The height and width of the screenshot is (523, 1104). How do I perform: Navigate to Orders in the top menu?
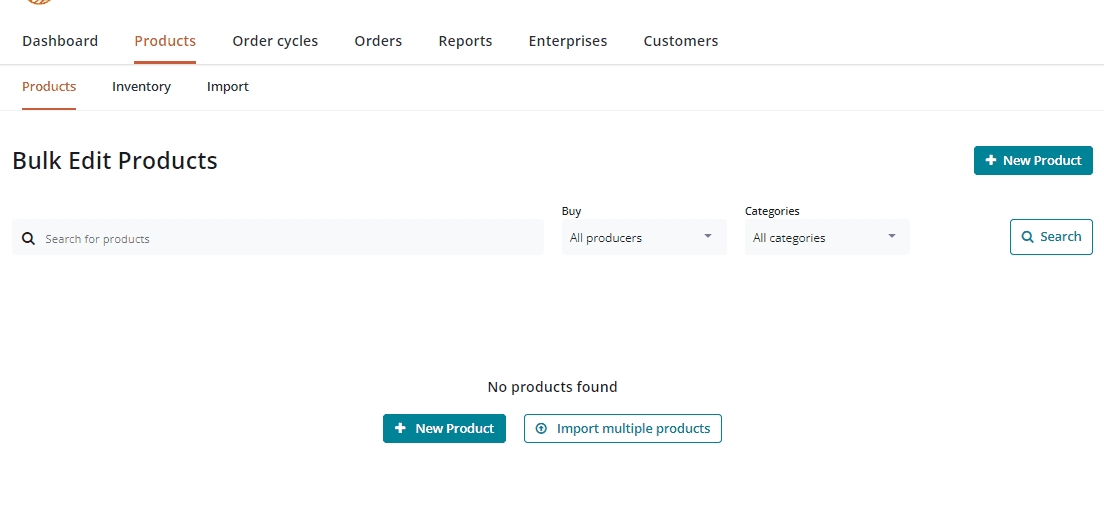pyautogui.click(x=378, y=41)
